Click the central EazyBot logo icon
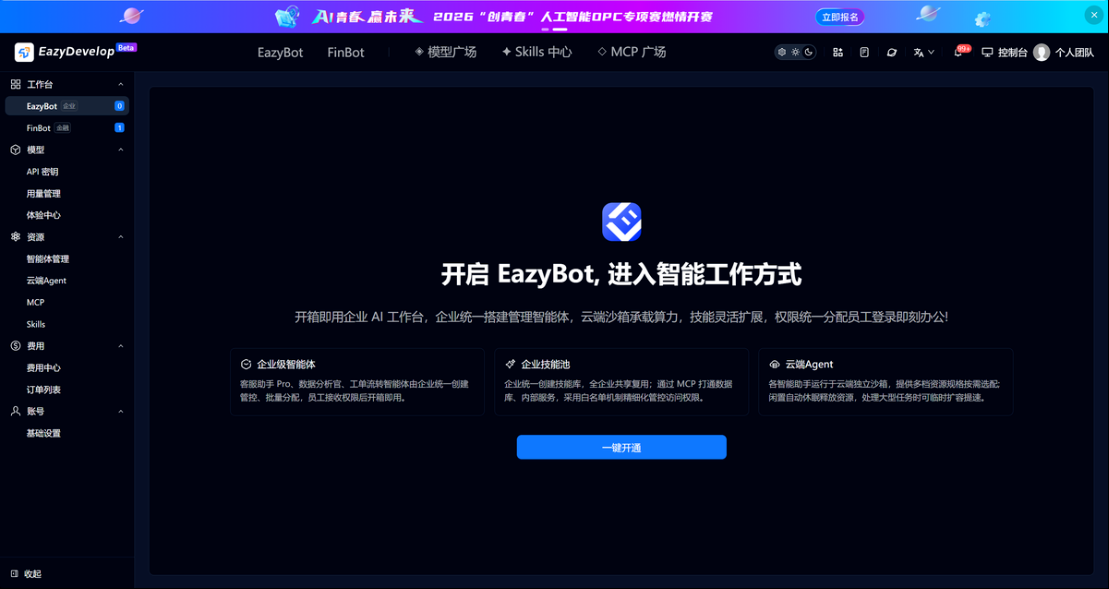Image resolution: width=1109 pixels, height=589 pixels. tap(622, 222)
